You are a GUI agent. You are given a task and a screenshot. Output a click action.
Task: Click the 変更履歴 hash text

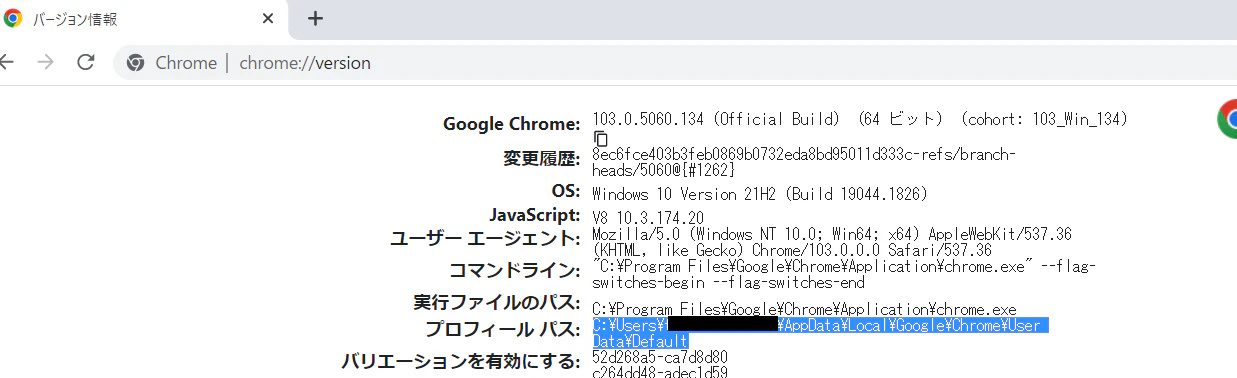tap(804, 163)
